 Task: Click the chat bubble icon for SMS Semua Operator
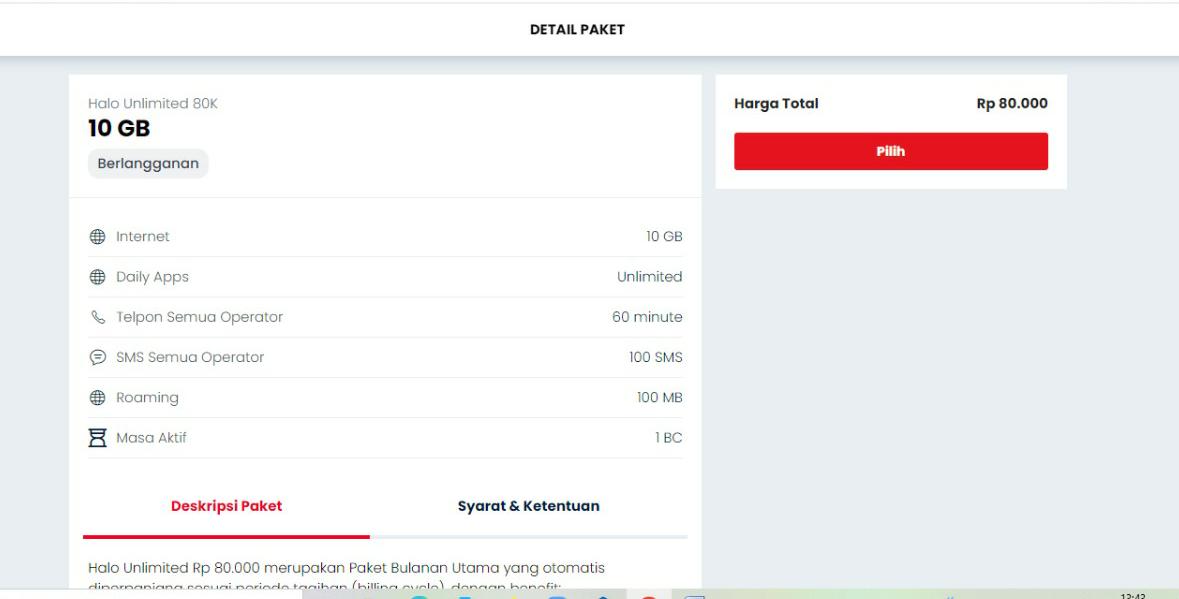96,357
